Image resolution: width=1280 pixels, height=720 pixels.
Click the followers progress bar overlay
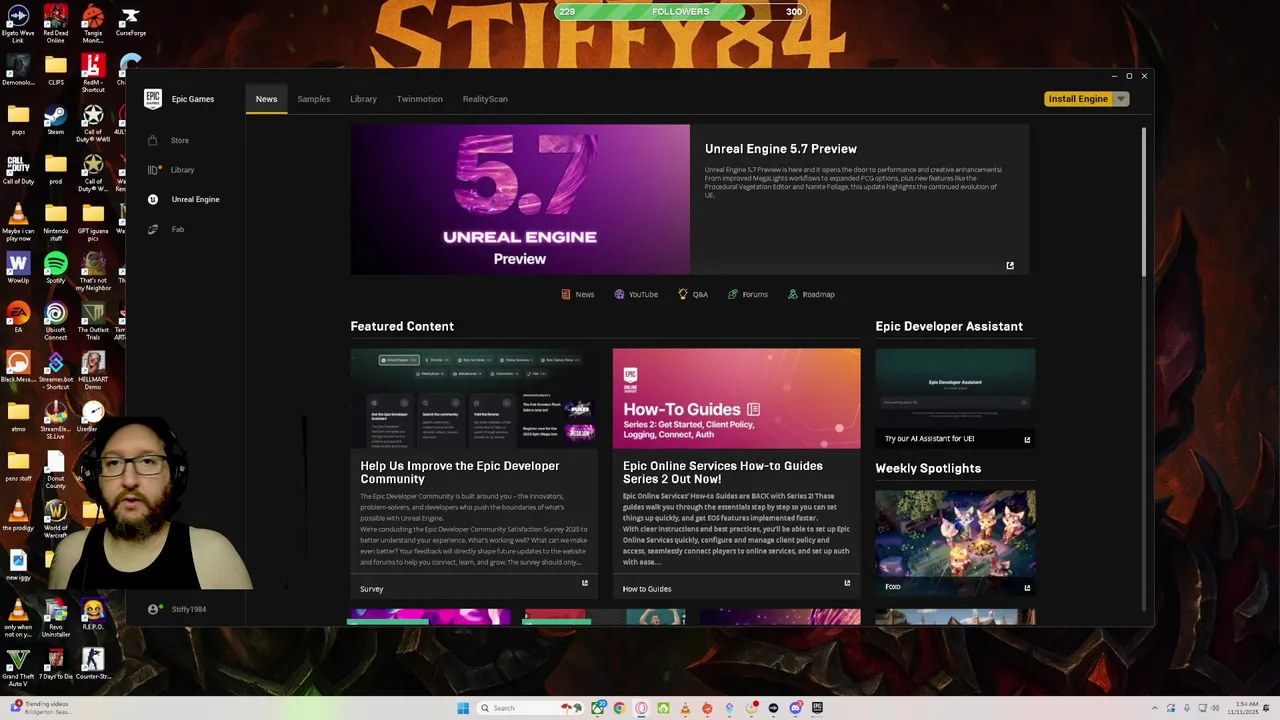tap(681, 12)
